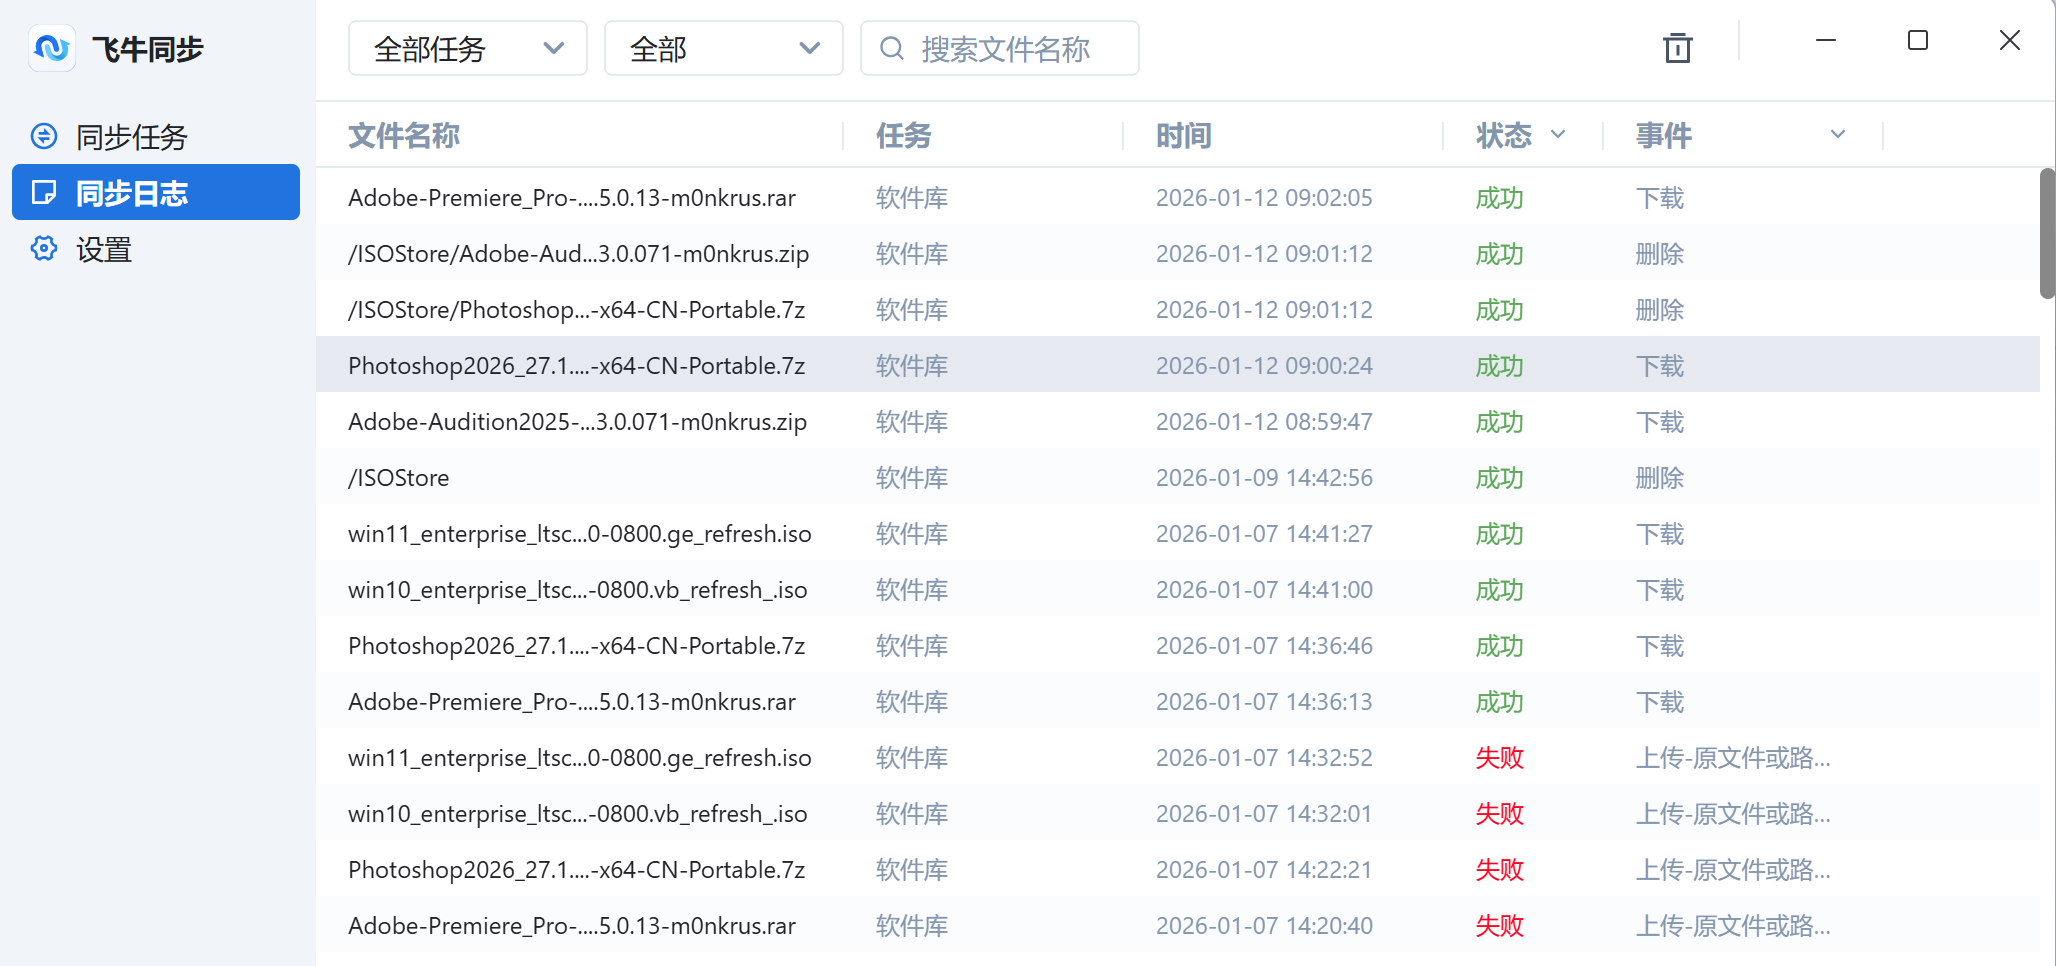This screenshot has height=966, width=2056.
Task: Click the 时间 column header
Action: coord(1183,136)
